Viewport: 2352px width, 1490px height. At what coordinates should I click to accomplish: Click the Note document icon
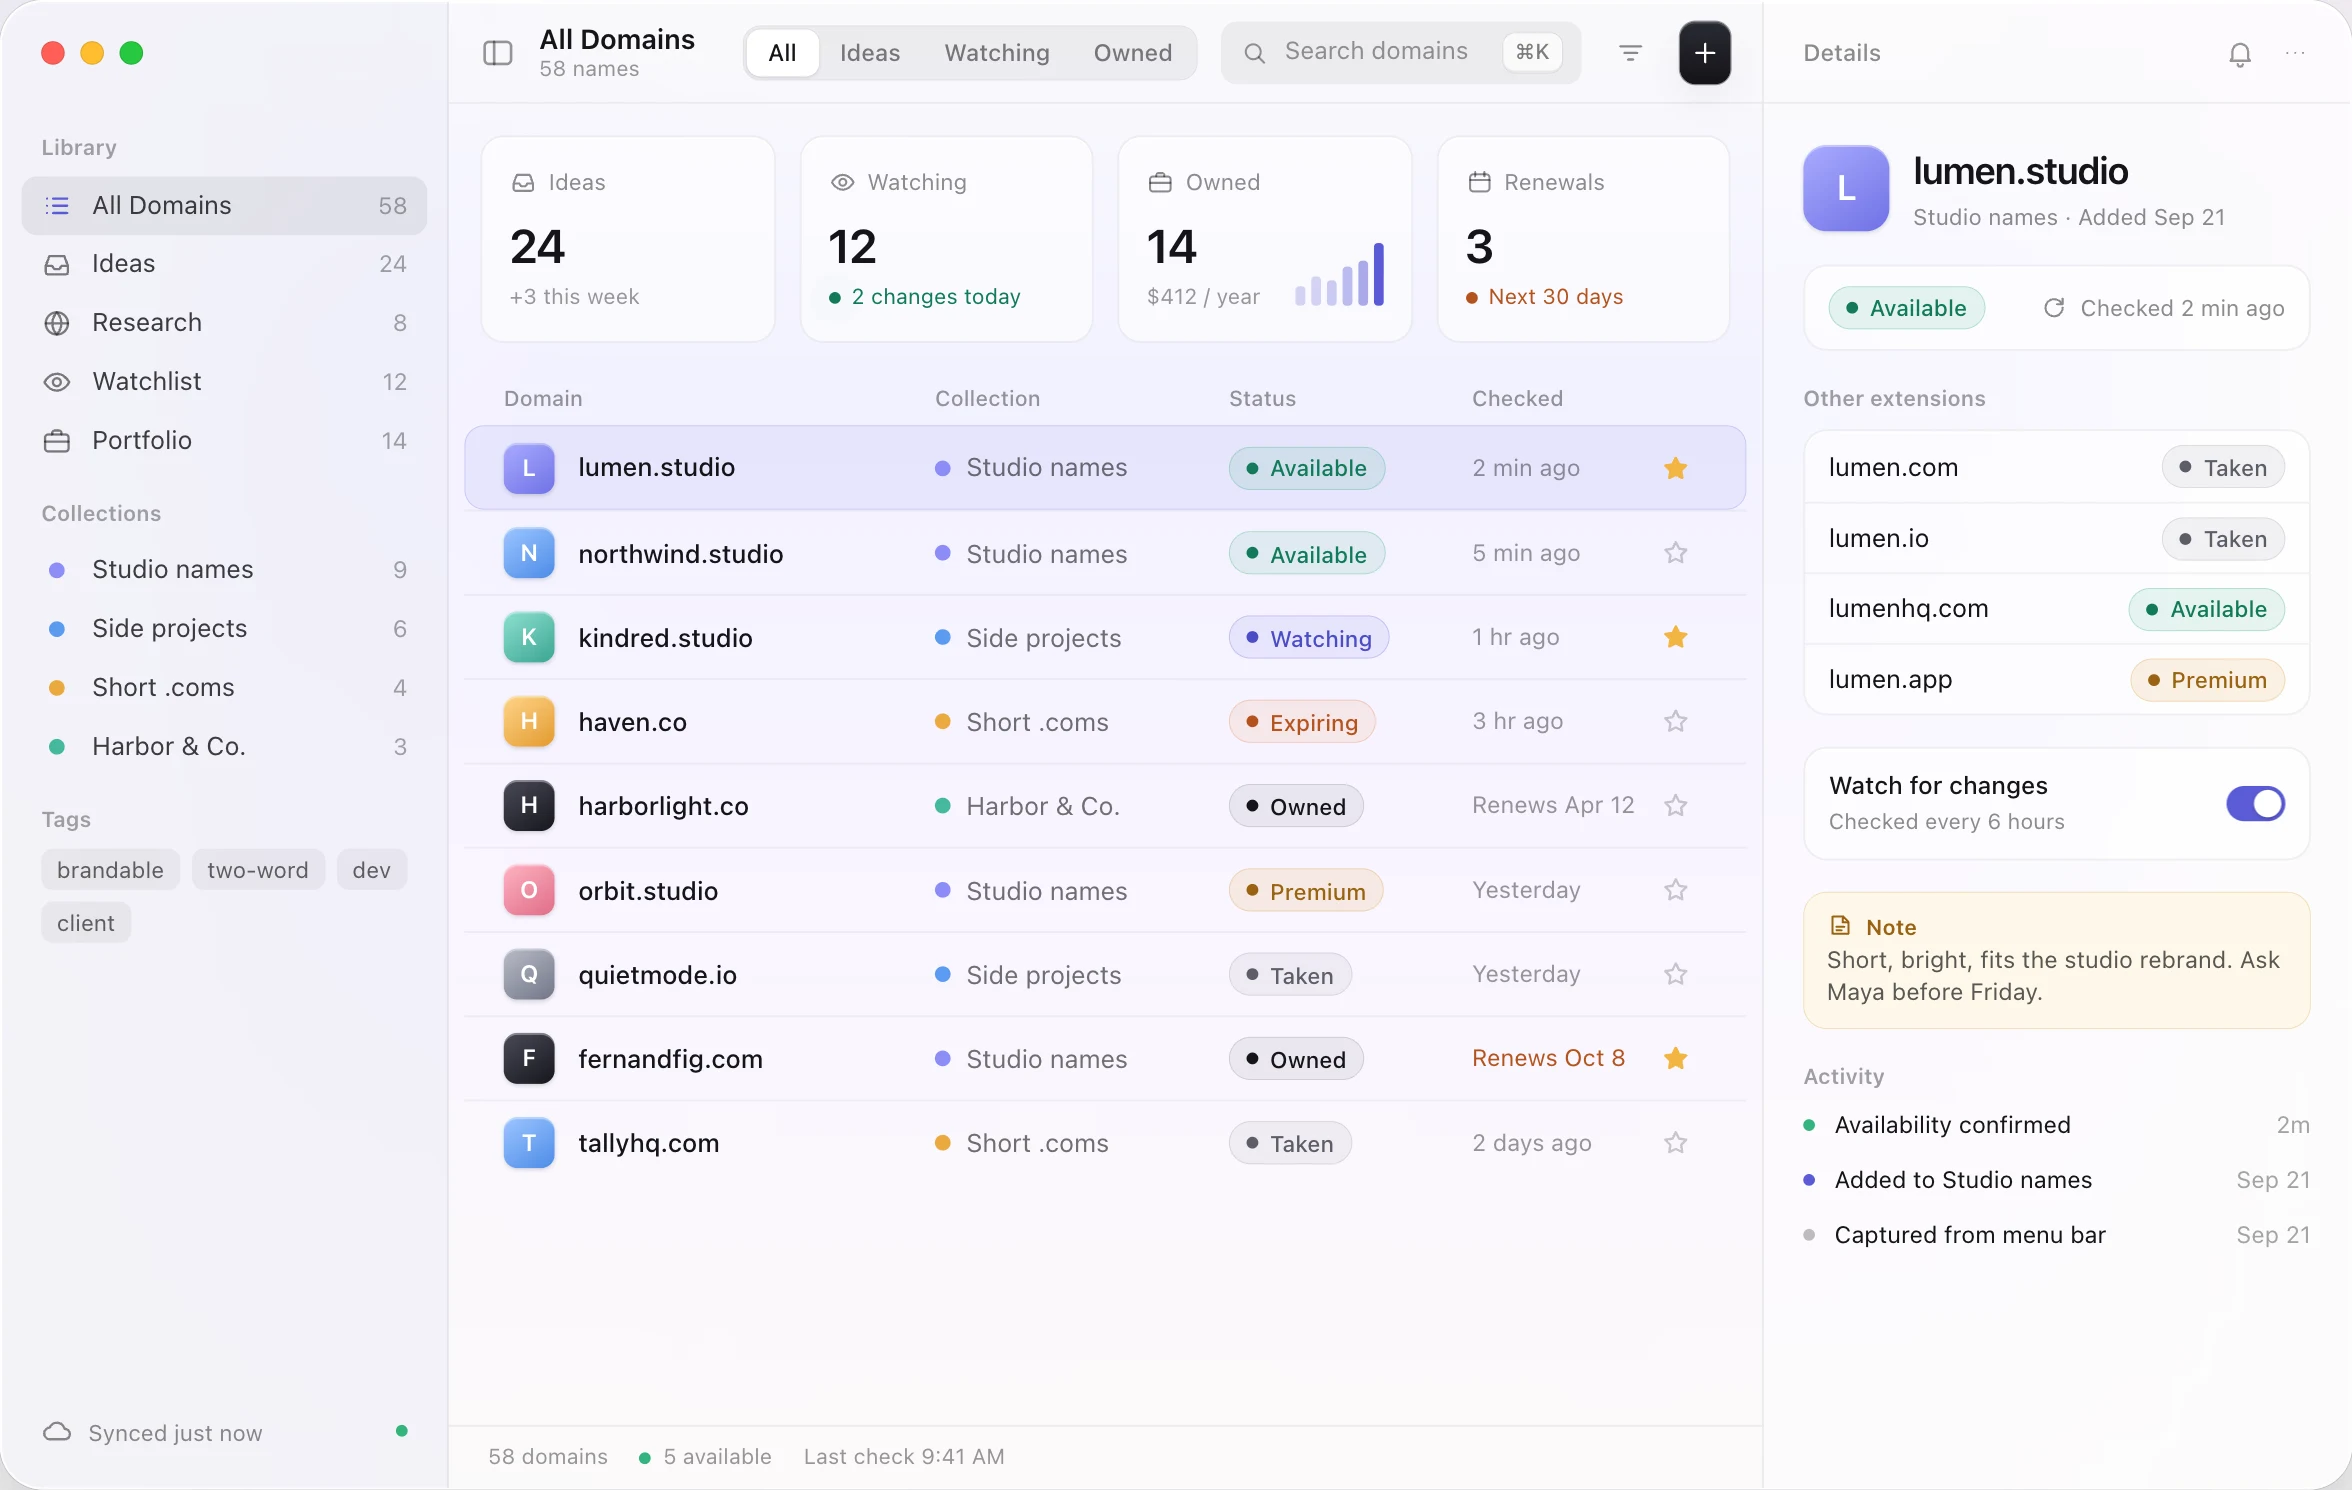coord(1840,926)
